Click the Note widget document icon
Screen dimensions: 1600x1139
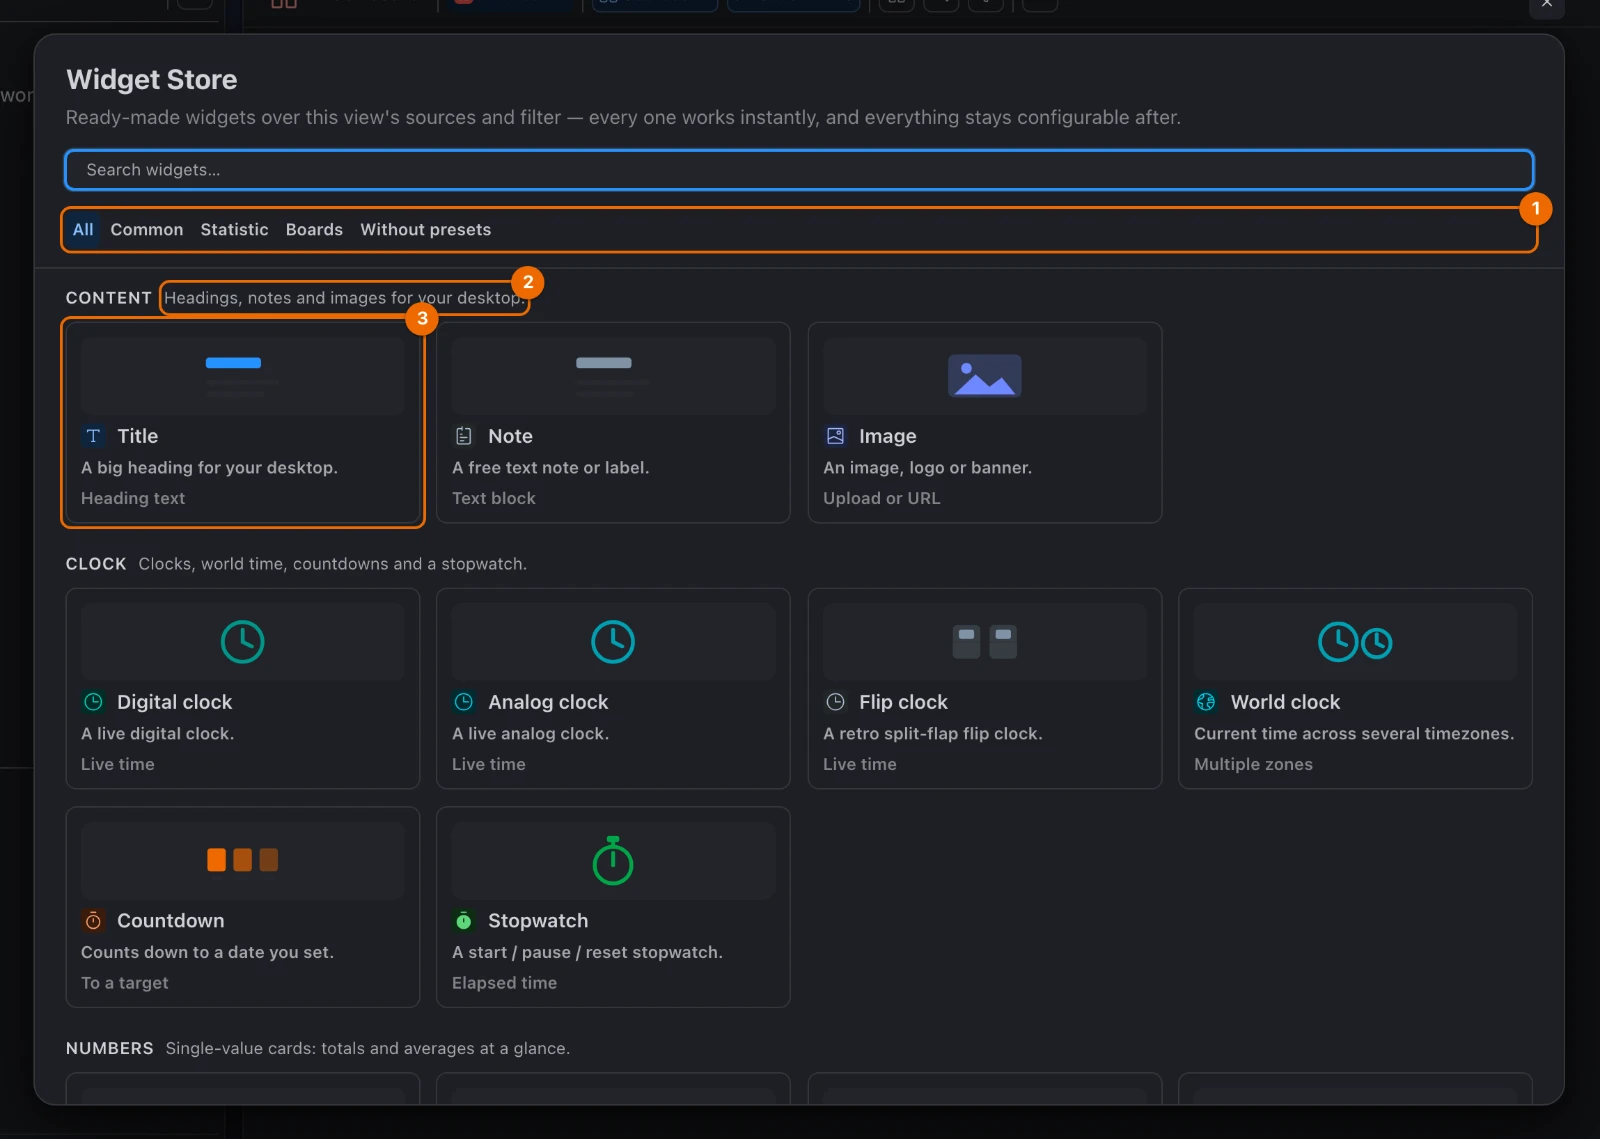464,436
